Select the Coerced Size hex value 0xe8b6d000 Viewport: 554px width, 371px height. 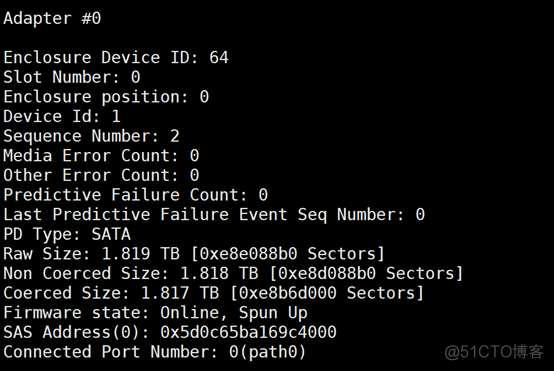pos(288,293)
